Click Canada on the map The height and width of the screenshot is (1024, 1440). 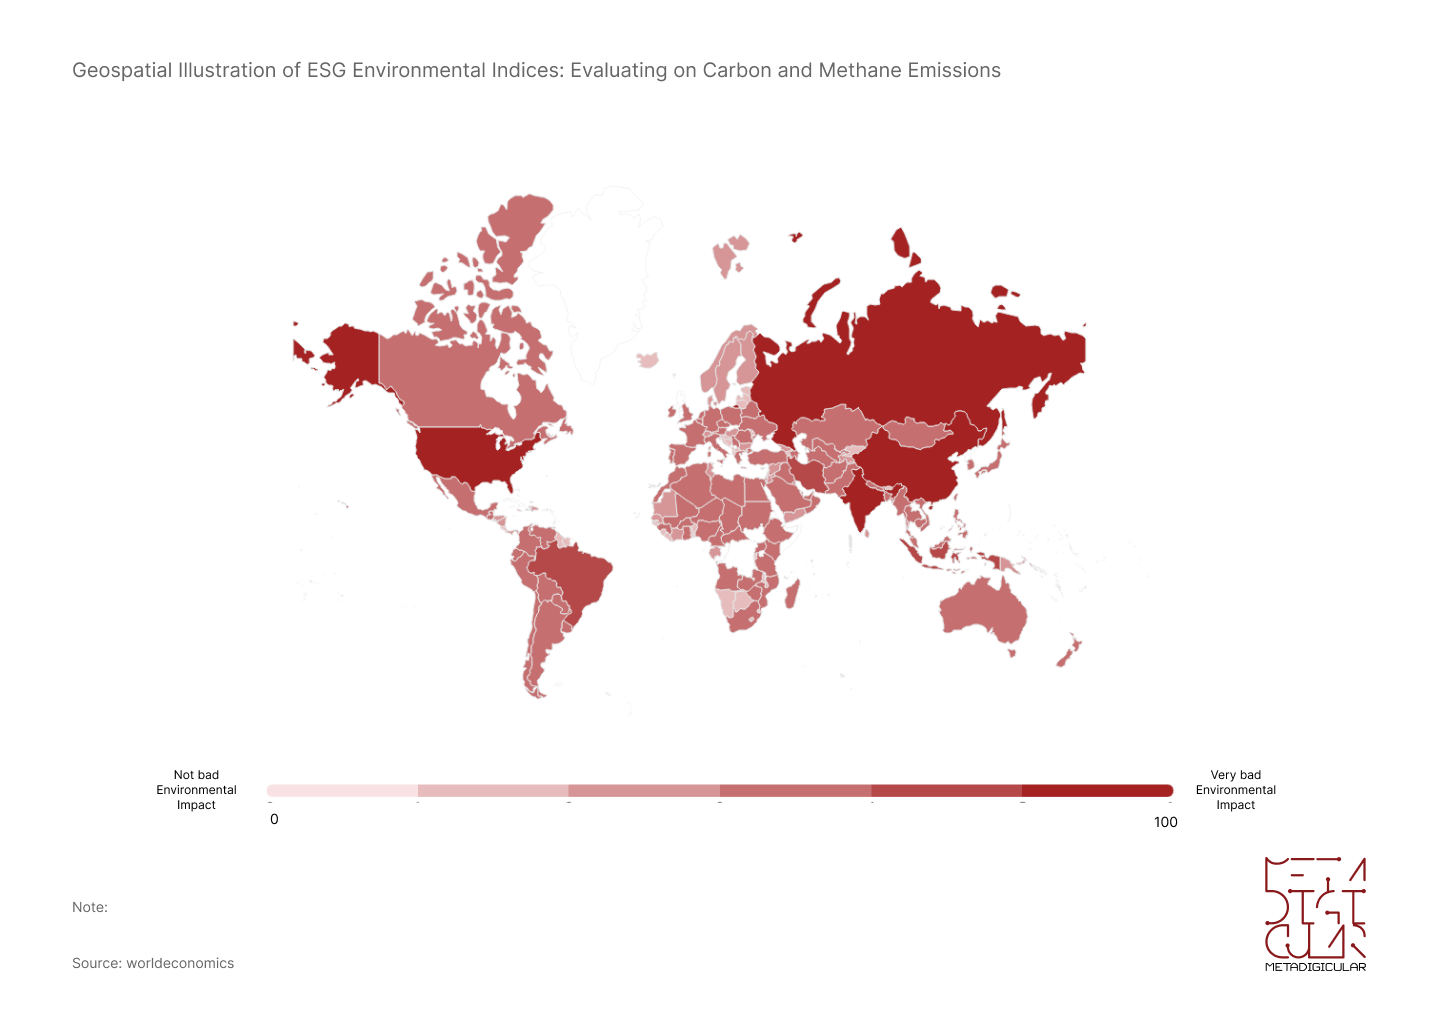[x=440, y=385]
